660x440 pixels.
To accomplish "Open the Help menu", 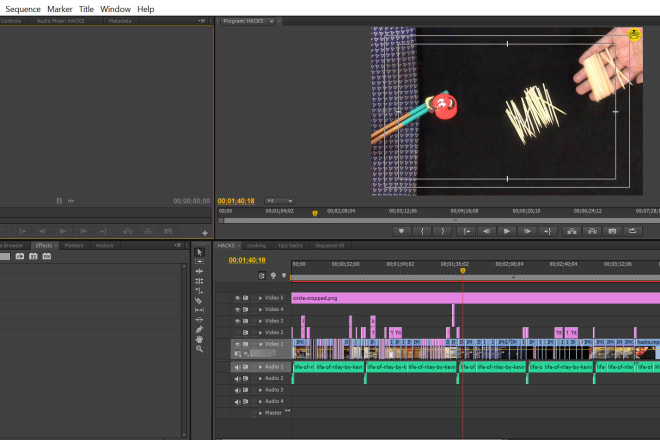I will [x=146, y=9].
